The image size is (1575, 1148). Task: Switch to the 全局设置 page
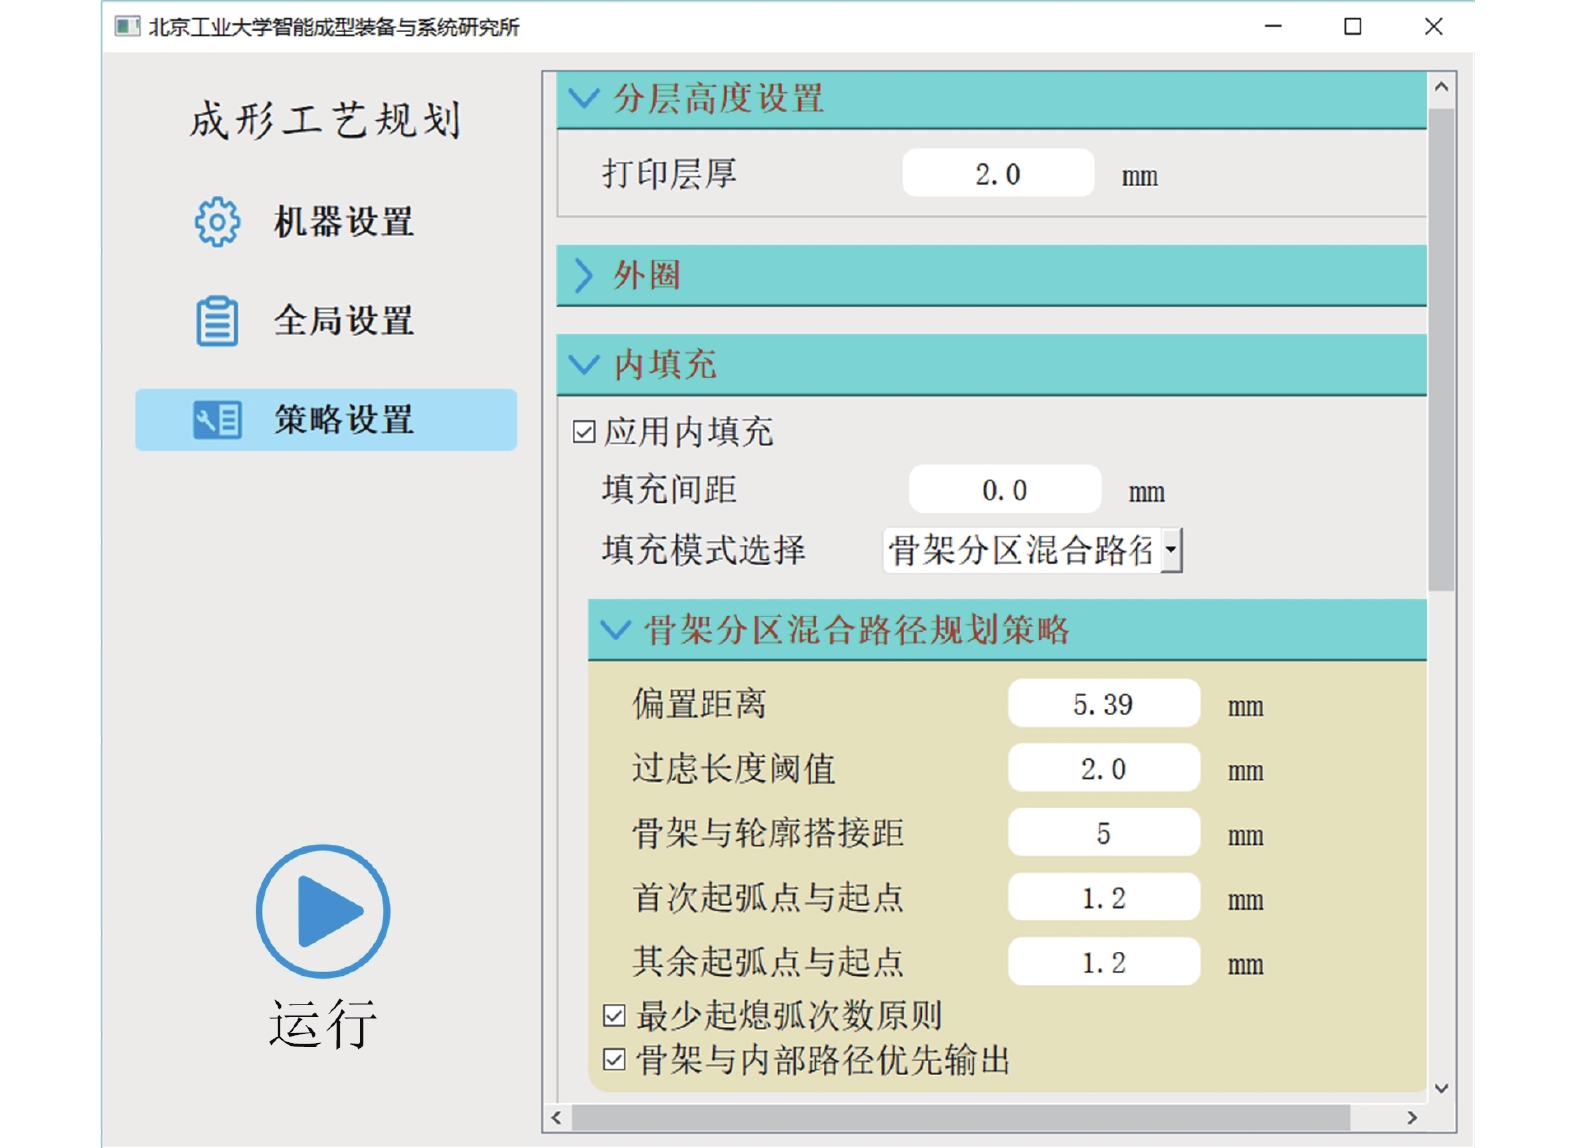pyautogui.click(x=343, y=321)
